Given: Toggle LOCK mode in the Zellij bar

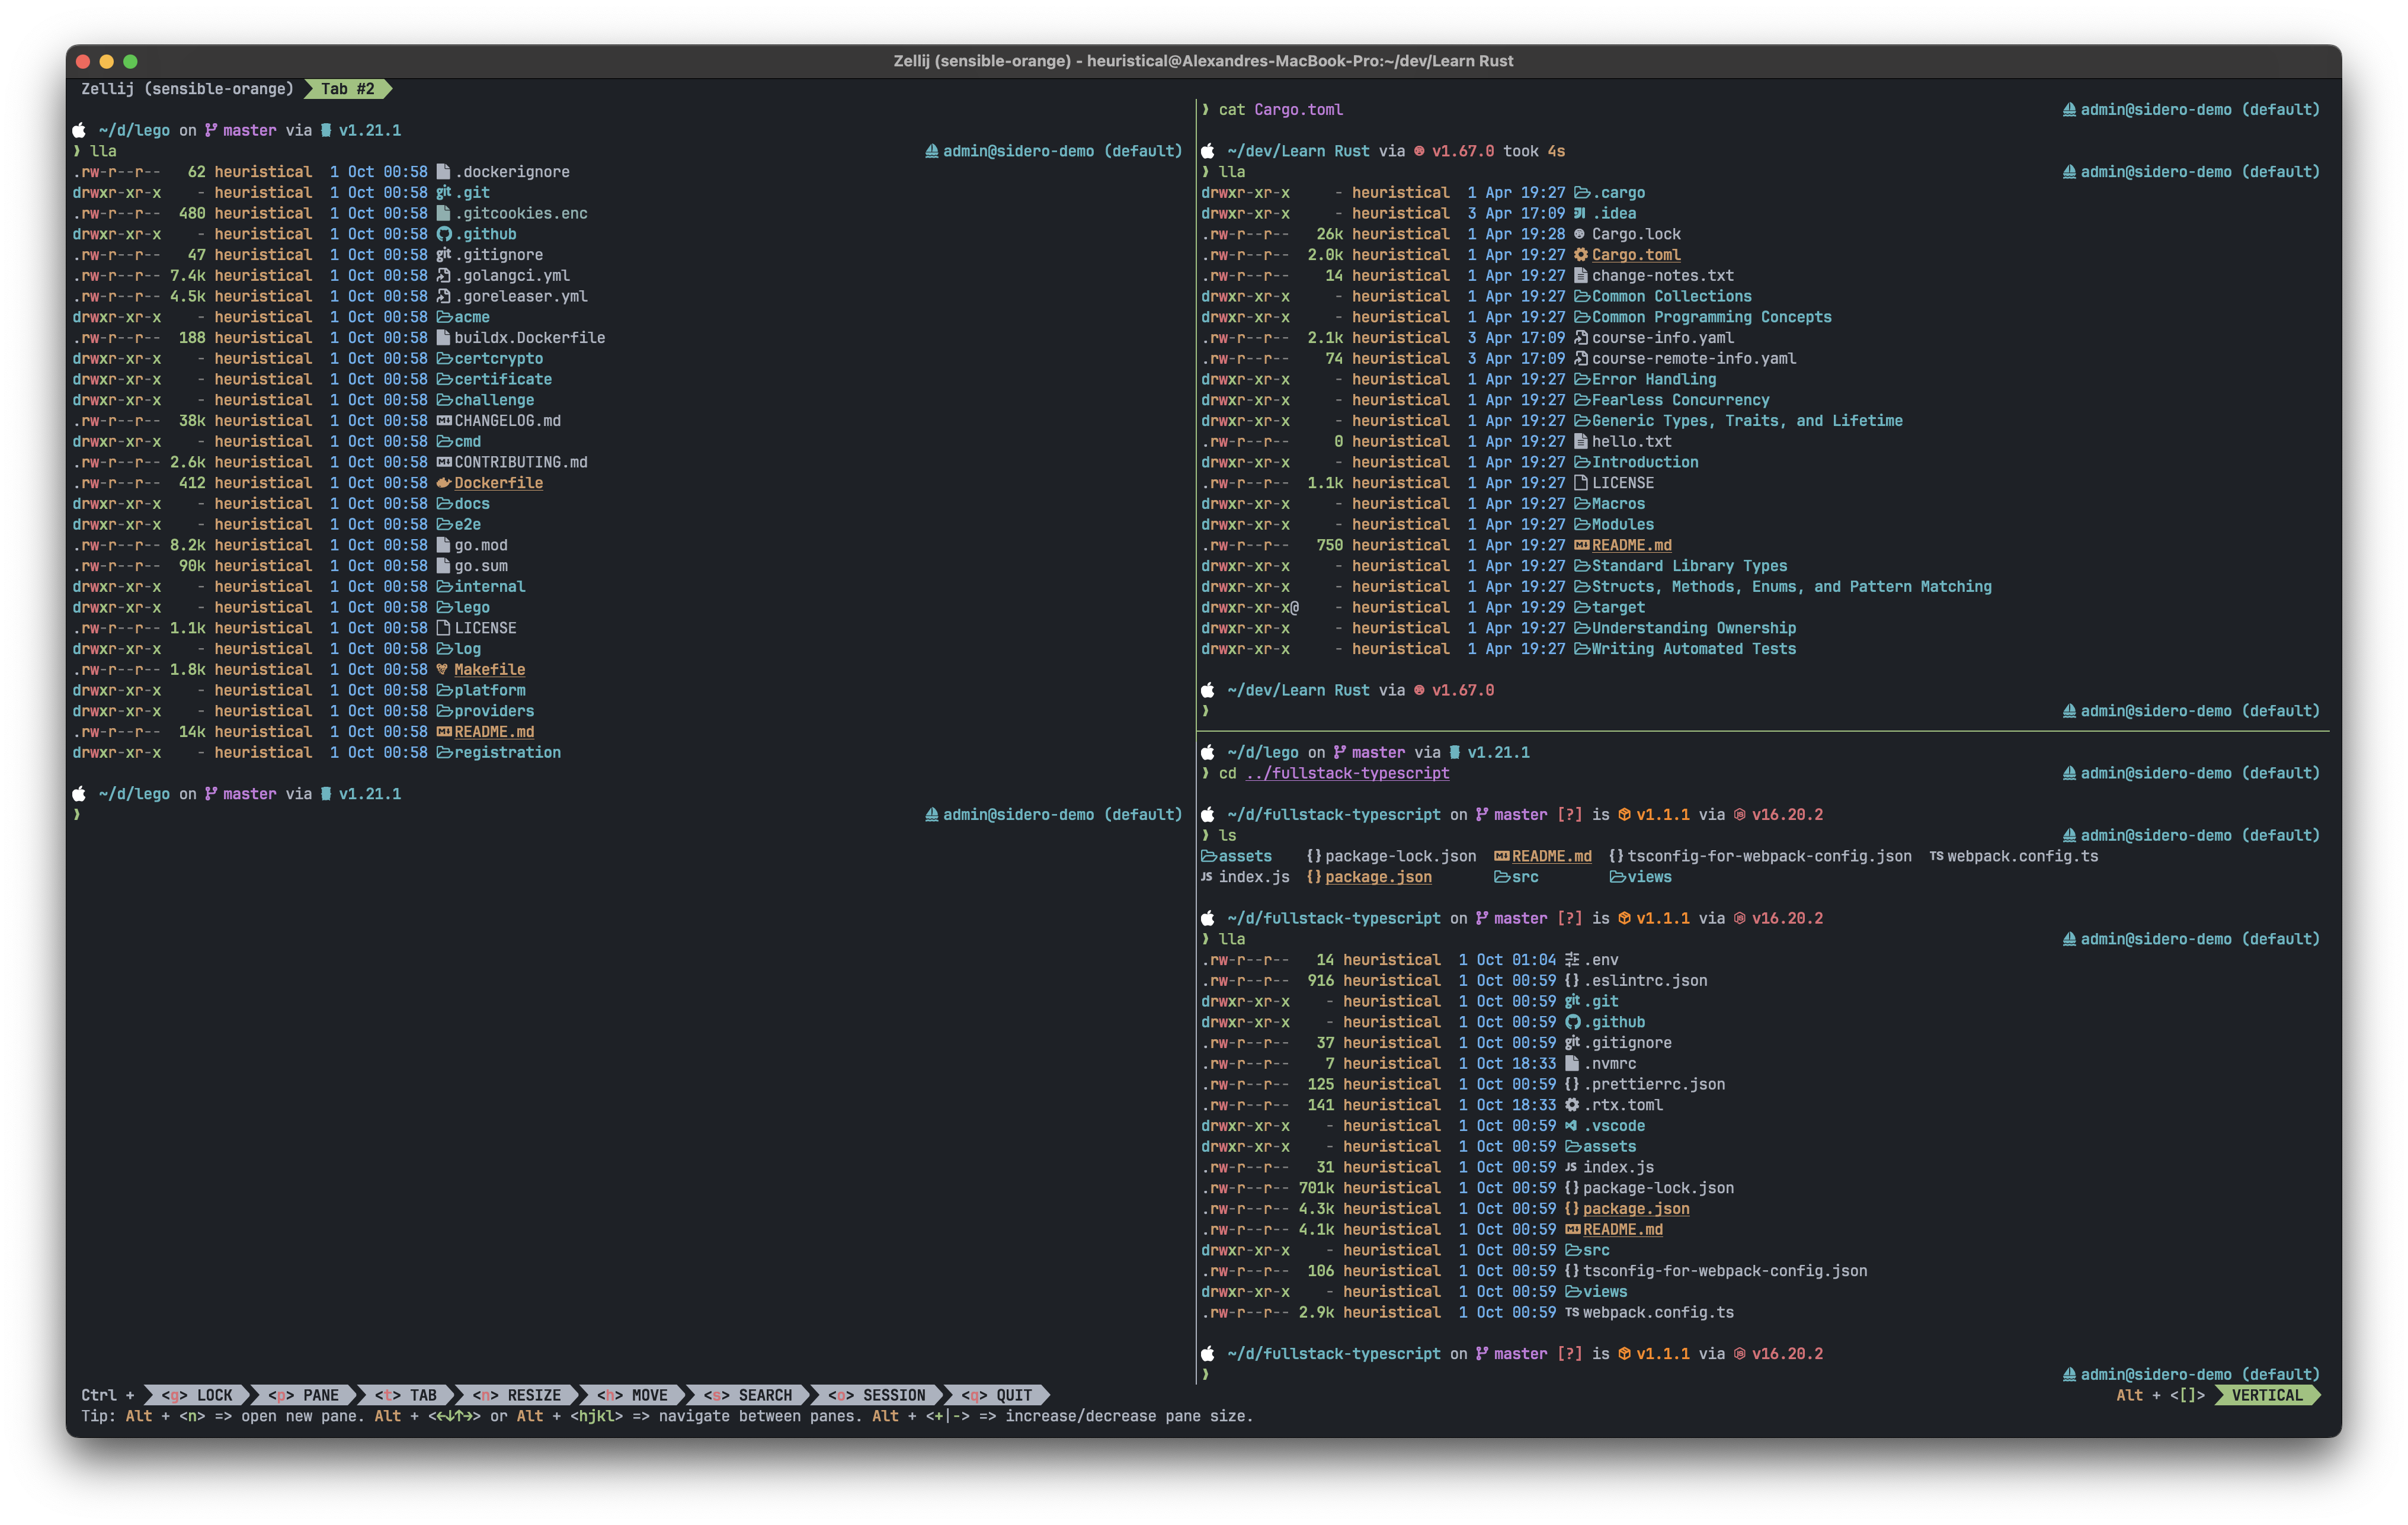Looking at the screenshot, I should point(197,1395).
